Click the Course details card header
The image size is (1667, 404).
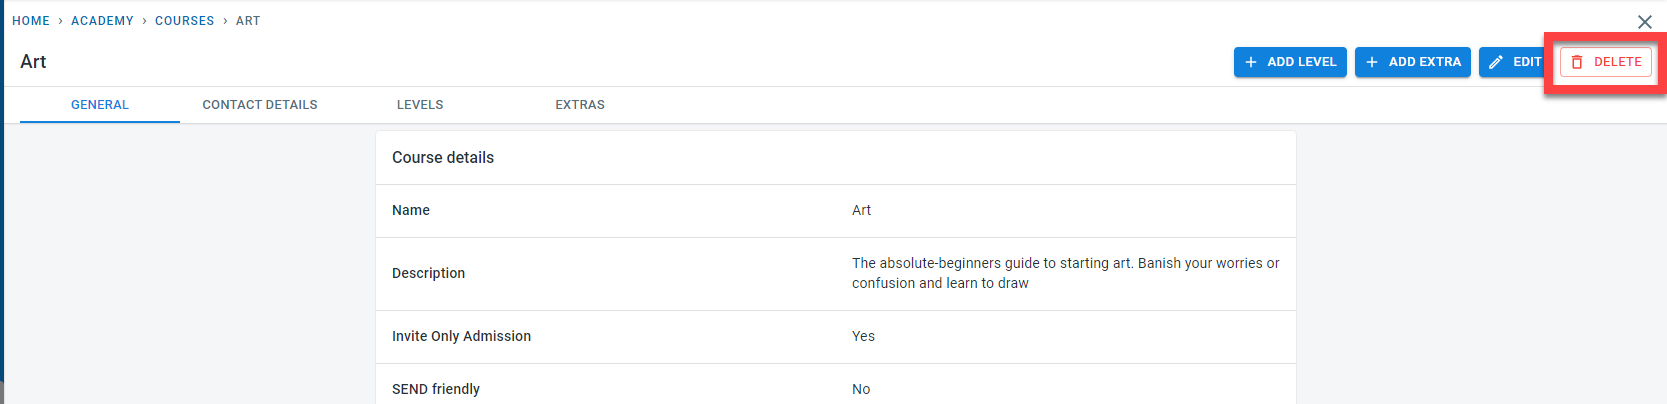coord(443,158)
